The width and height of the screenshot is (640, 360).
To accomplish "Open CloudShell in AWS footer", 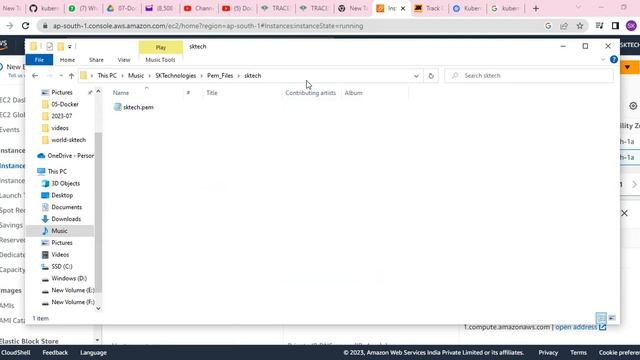I will (x=16, y=353).
